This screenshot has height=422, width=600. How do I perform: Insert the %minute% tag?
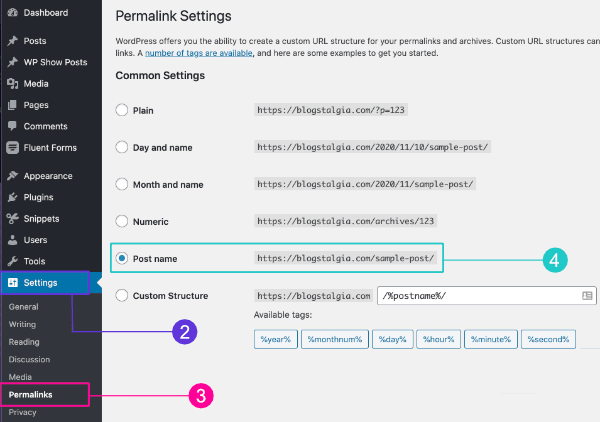[491, 339]
